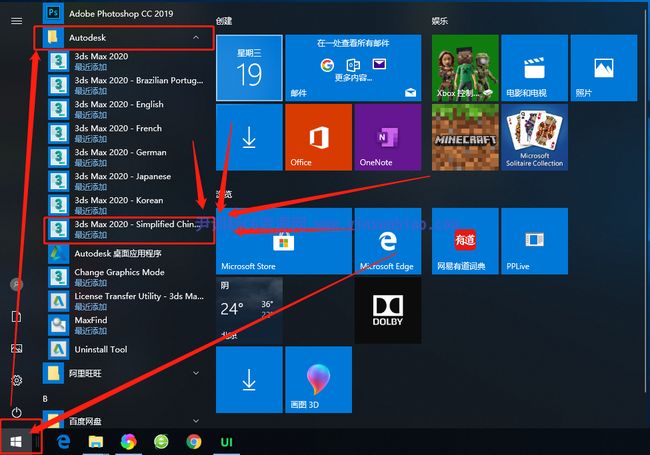Expand the 阿里旺旺 folder

[127, 373]
